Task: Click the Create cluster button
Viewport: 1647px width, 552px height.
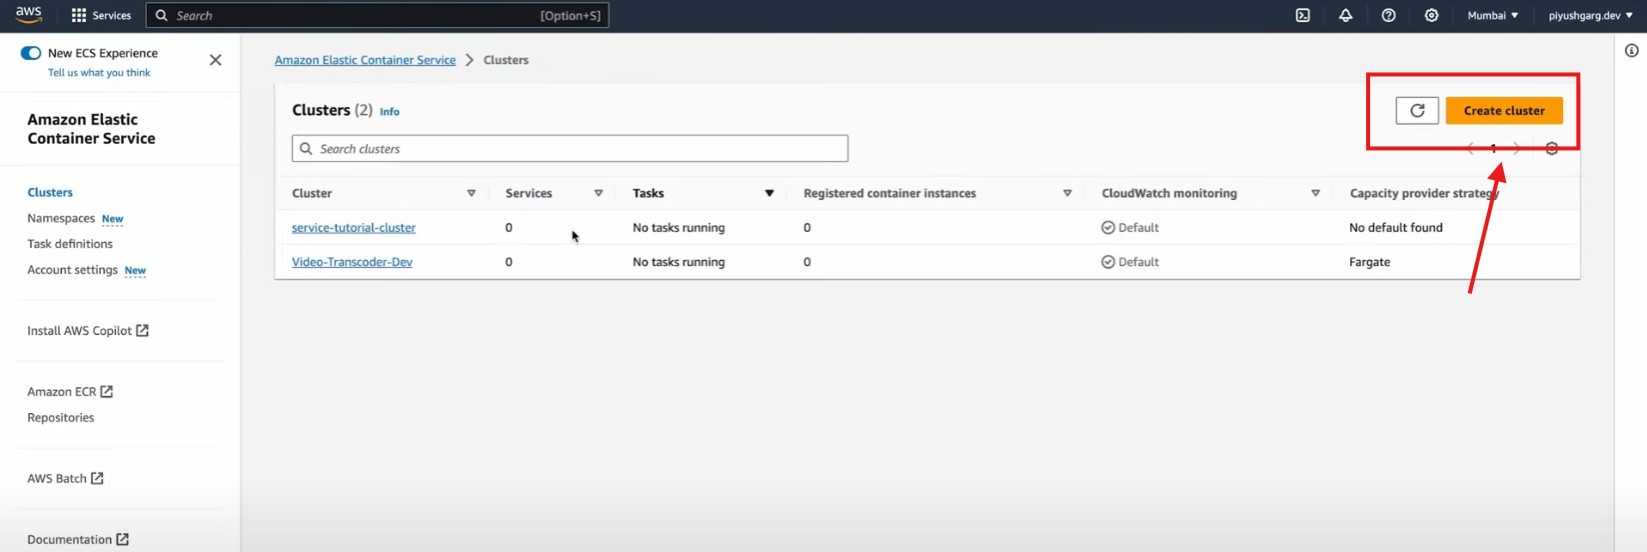Action: [x=1503, y=111]
